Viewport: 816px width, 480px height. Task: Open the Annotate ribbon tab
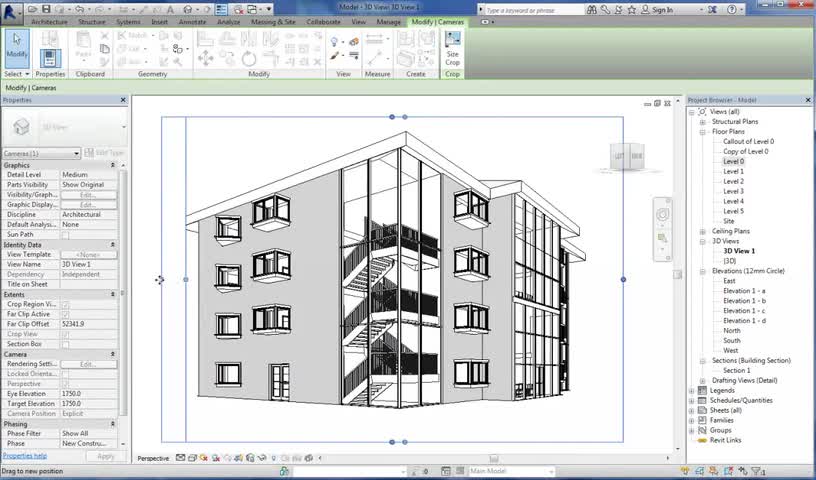(193, 22)
